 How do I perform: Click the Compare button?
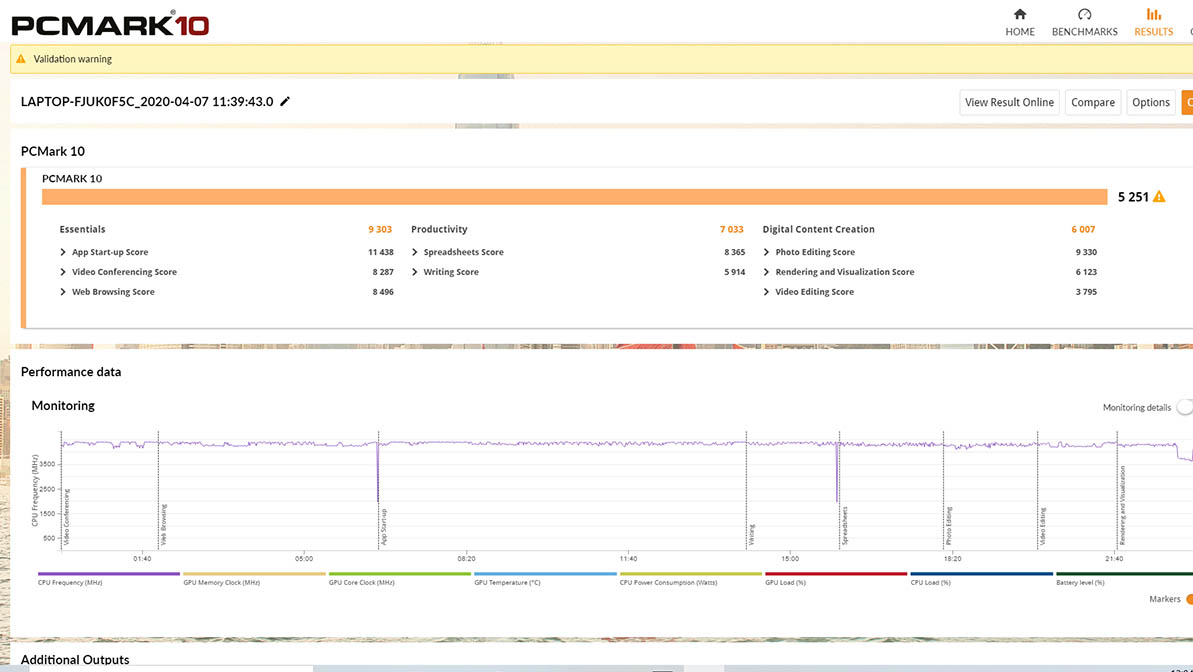(1093, 102)
